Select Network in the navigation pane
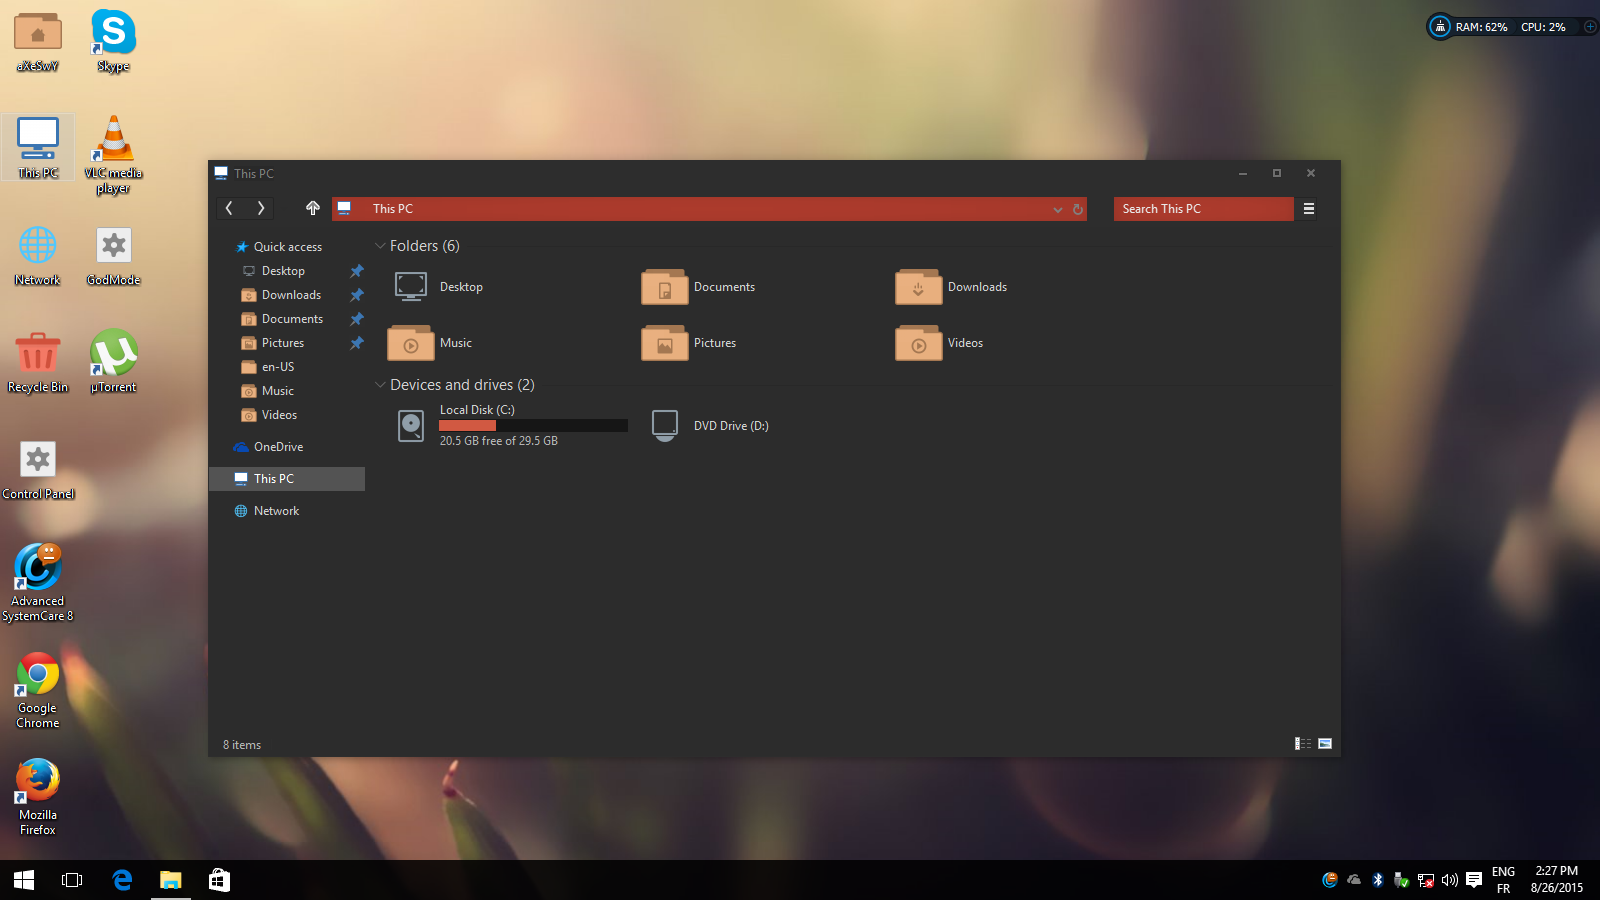1600x900 pixels. 276,511
